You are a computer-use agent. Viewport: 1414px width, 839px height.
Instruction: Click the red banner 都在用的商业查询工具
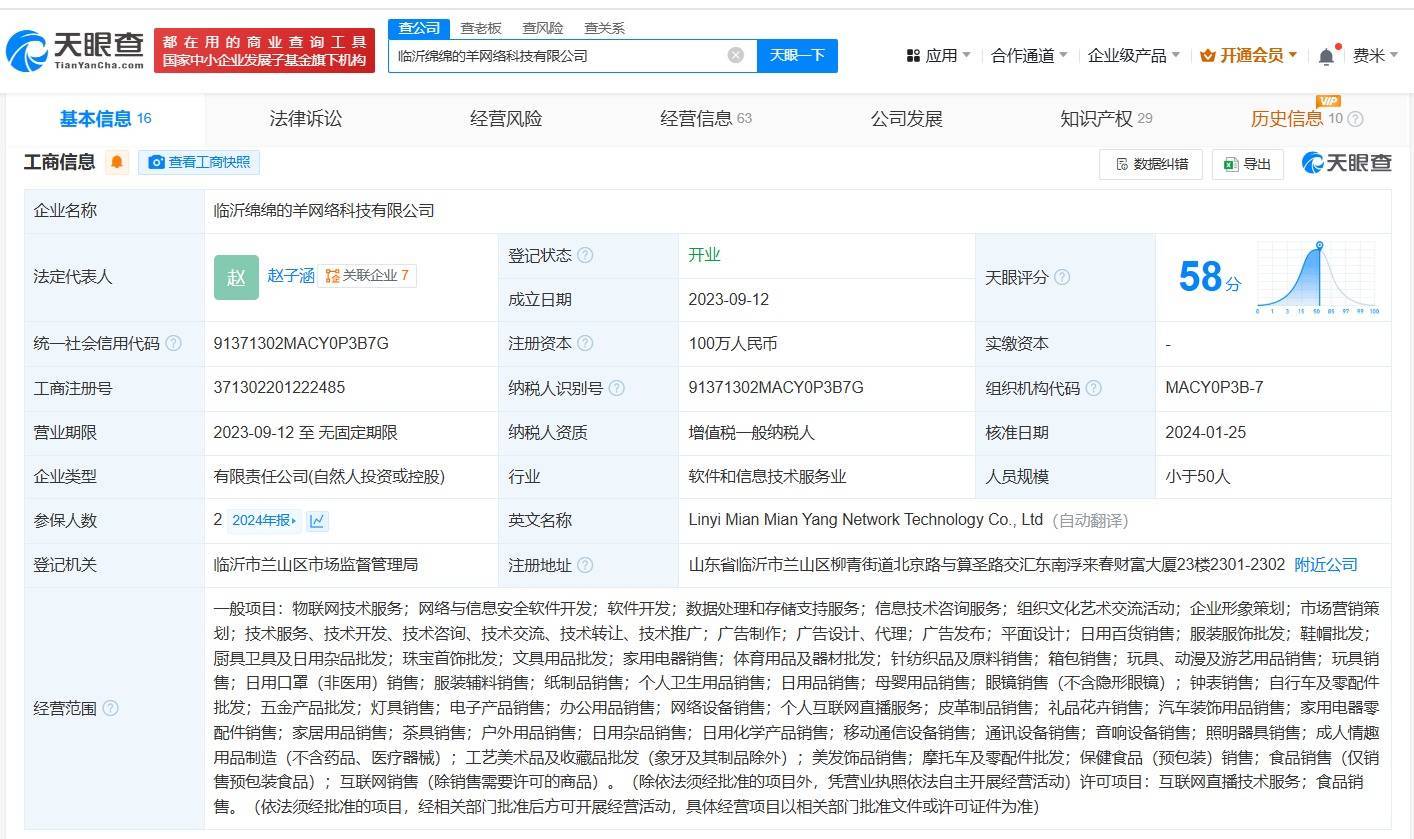click(264, 50)
